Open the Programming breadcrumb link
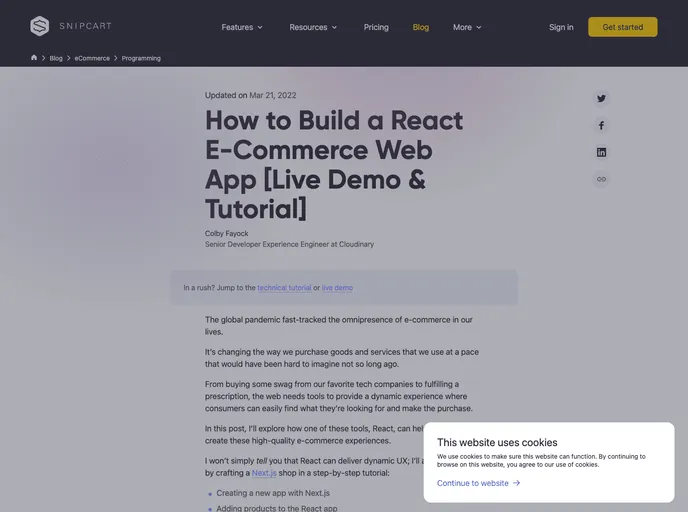Image resolution: width=688 pixels, height=512 pixels. [x=141, y=58]
